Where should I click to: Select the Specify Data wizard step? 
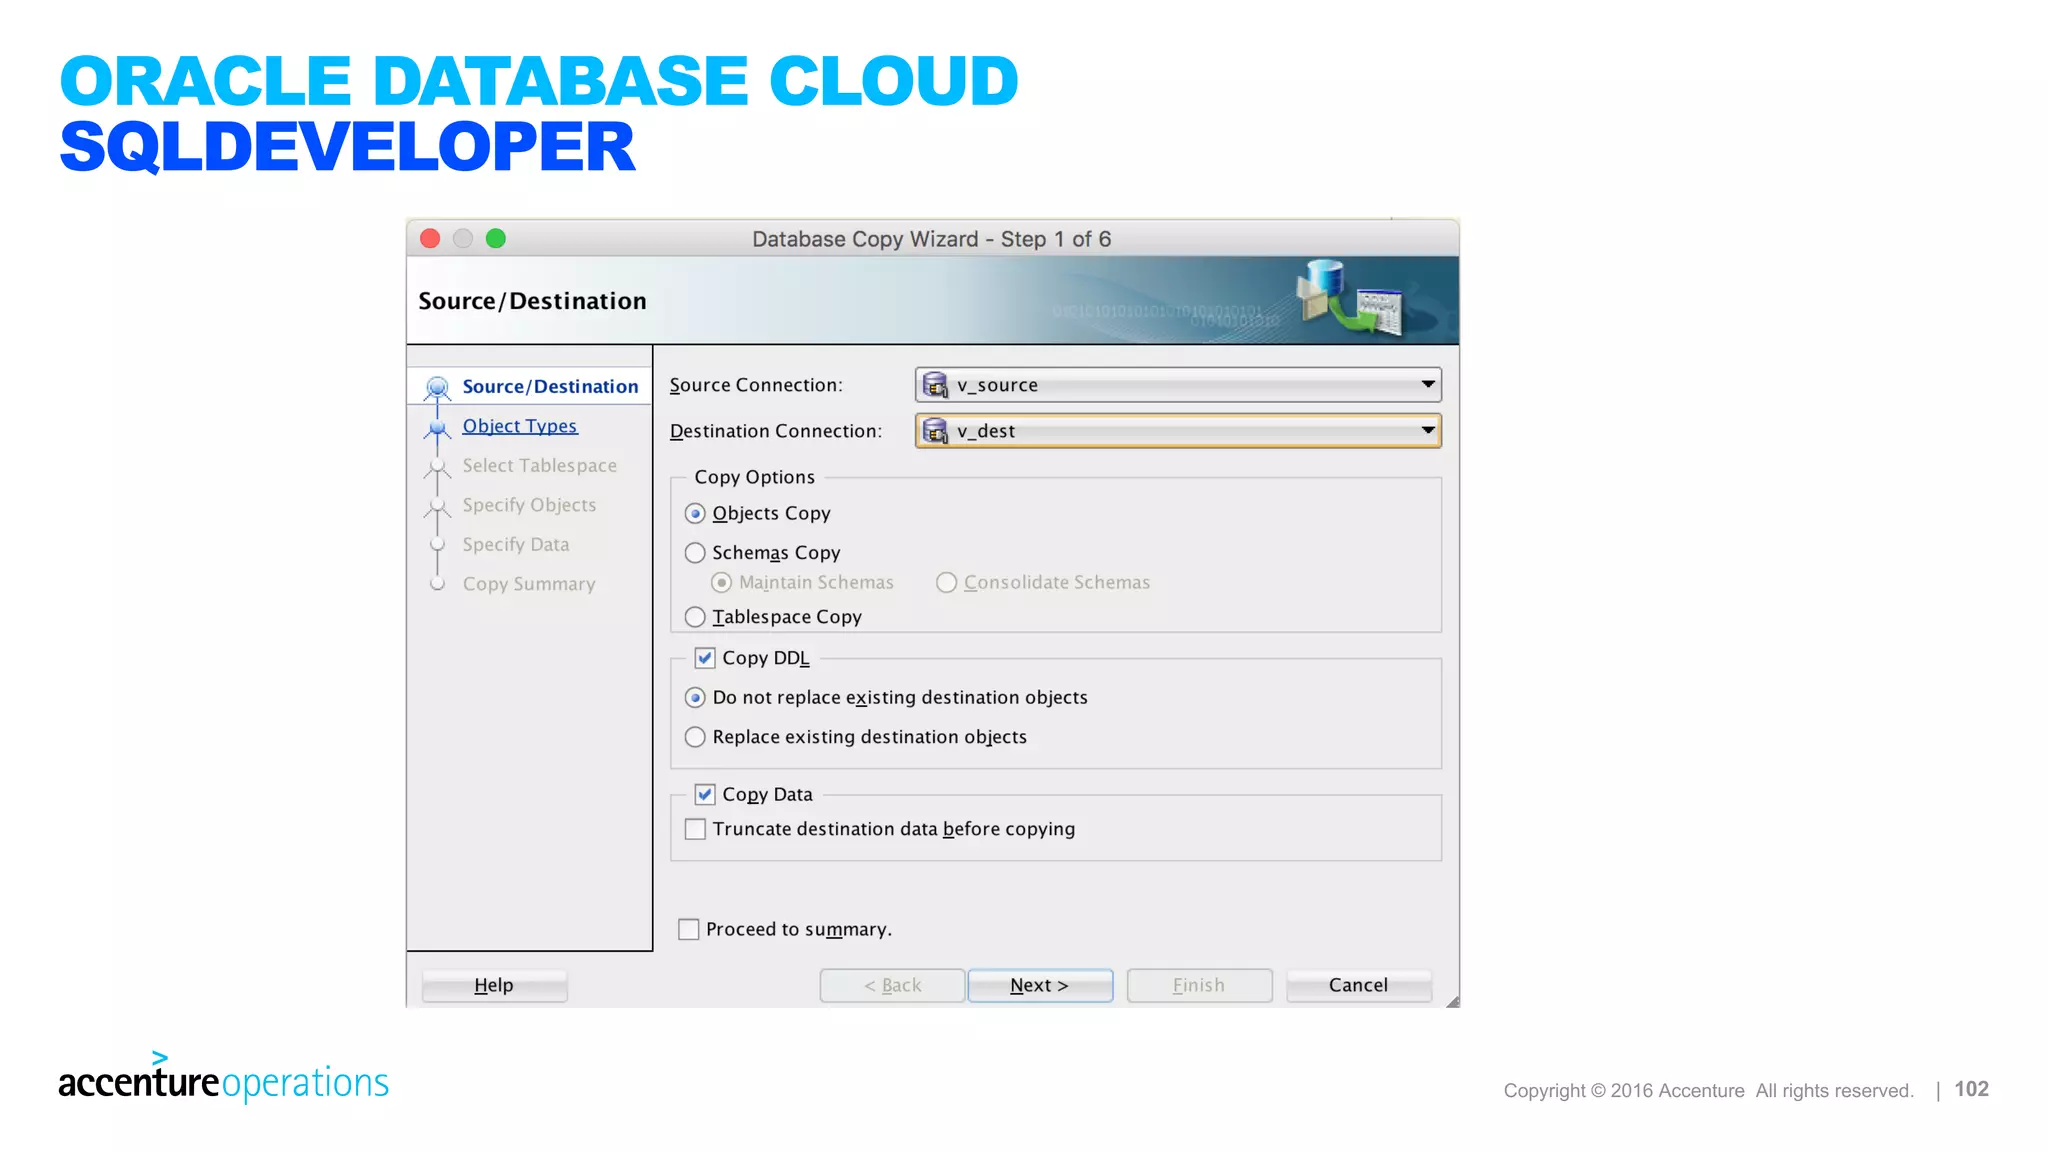click(x=516, y=545)
